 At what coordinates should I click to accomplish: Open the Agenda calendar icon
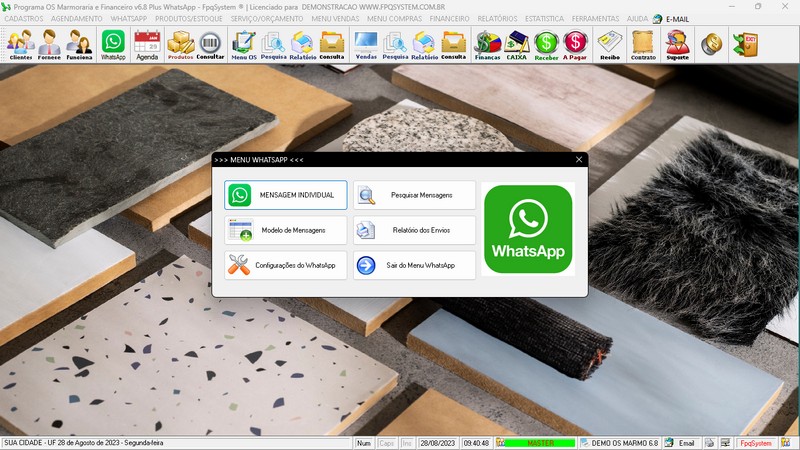click(x=147, y=45)
